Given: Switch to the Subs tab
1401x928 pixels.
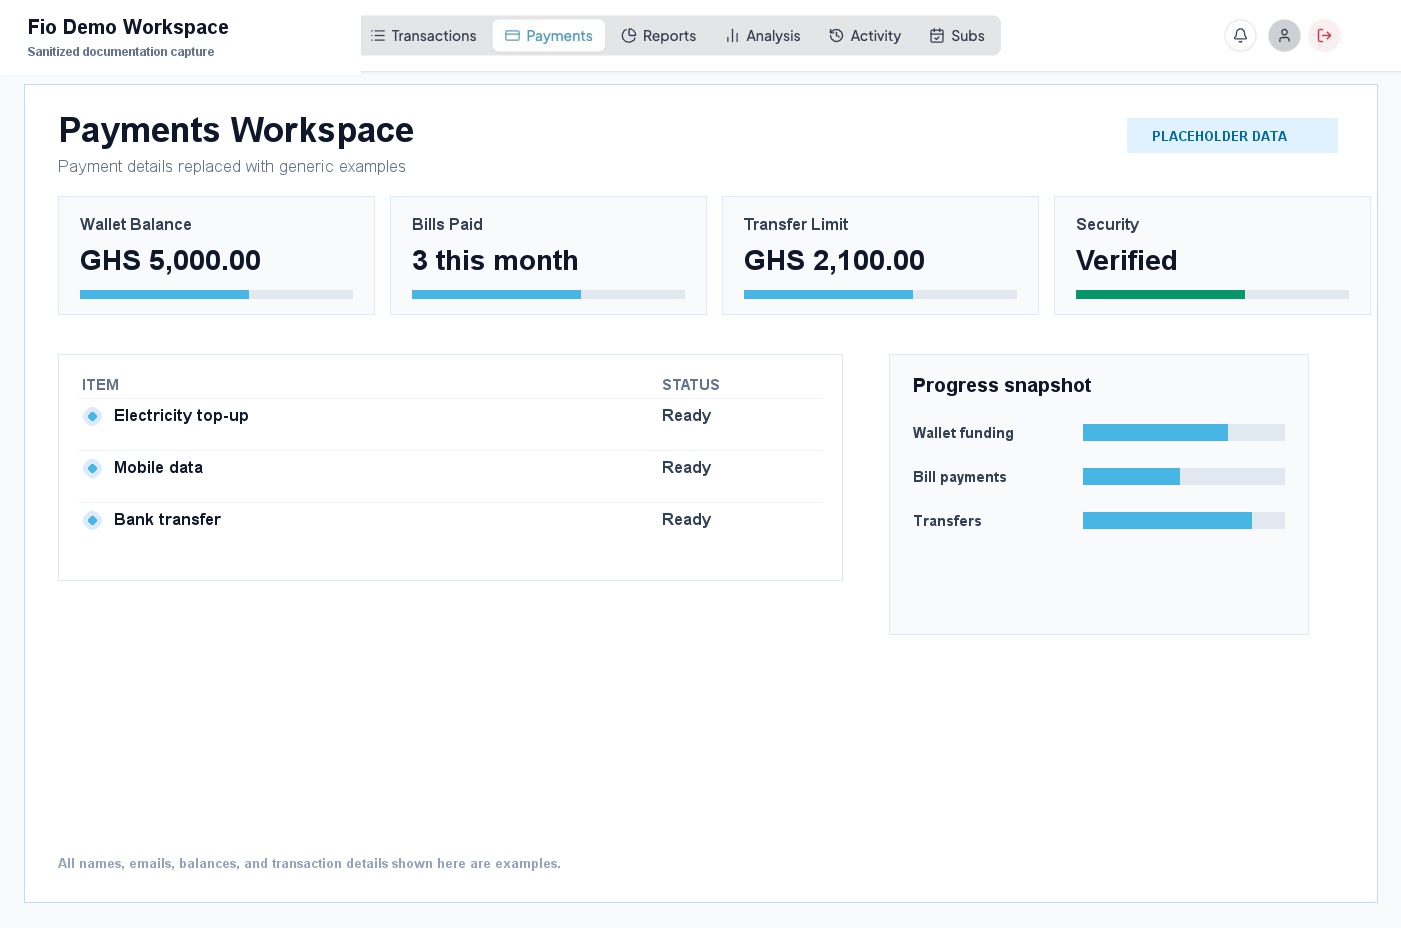Looking at the screenshot, I should (x=957, y=36).
